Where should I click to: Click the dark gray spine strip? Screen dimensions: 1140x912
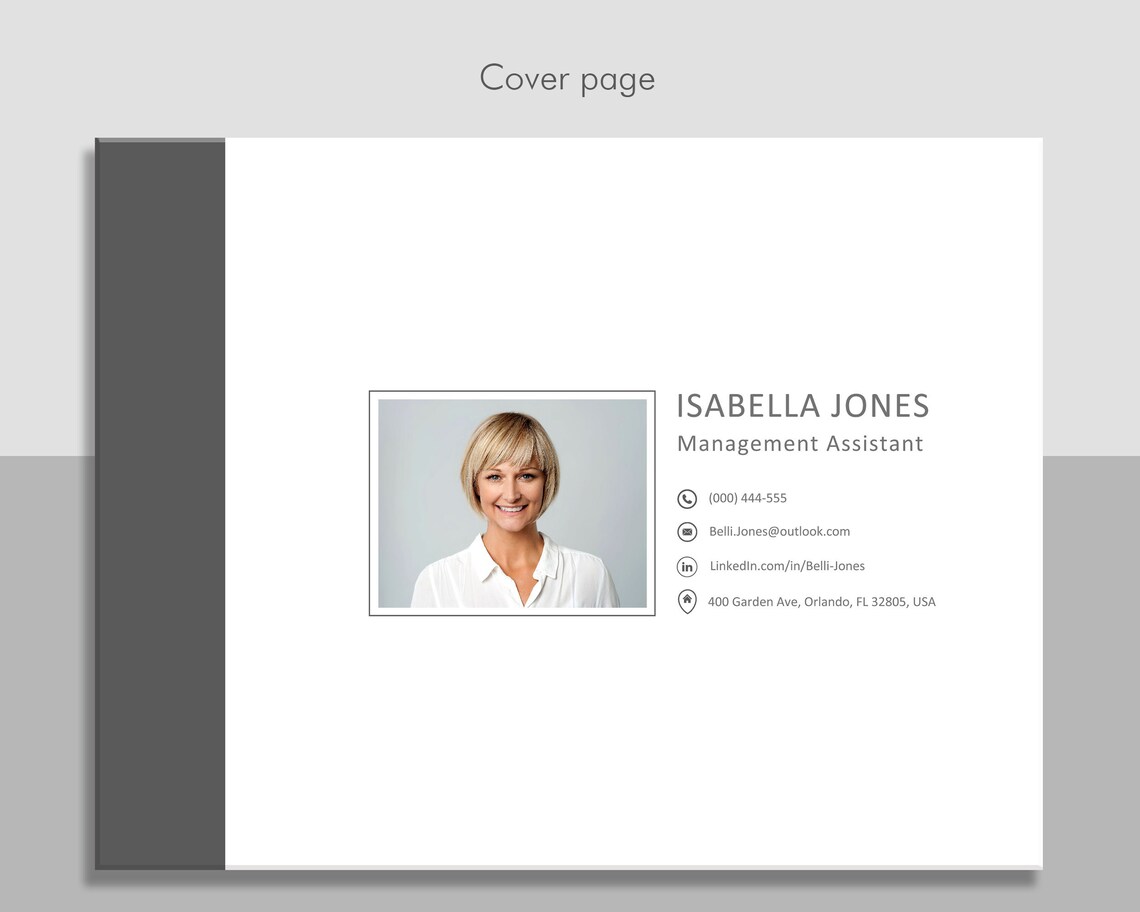pyautogui.click(x=160, y=500)
